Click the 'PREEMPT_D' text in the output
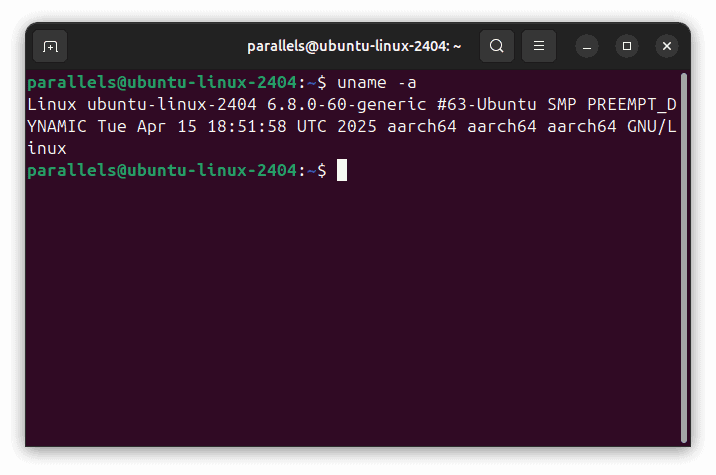716x475 pixels. coord(632,104)
